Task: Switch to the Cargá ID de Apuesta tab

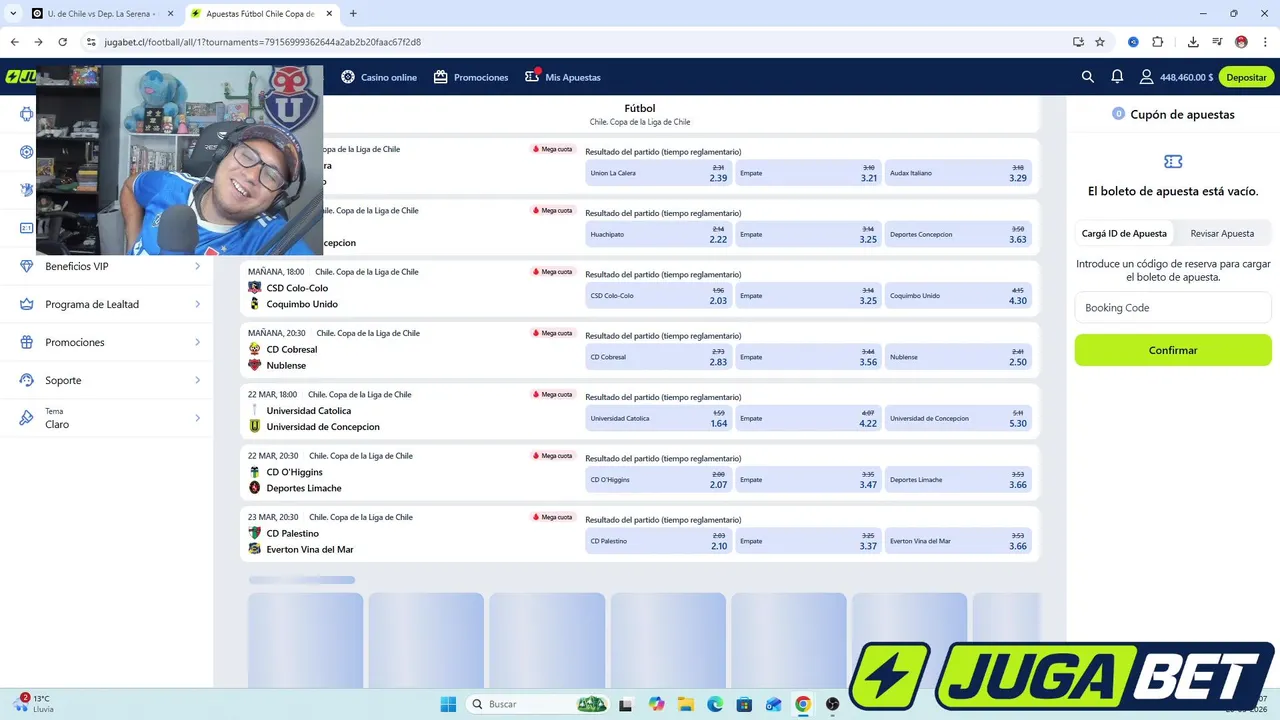Action: point(1124,233)
